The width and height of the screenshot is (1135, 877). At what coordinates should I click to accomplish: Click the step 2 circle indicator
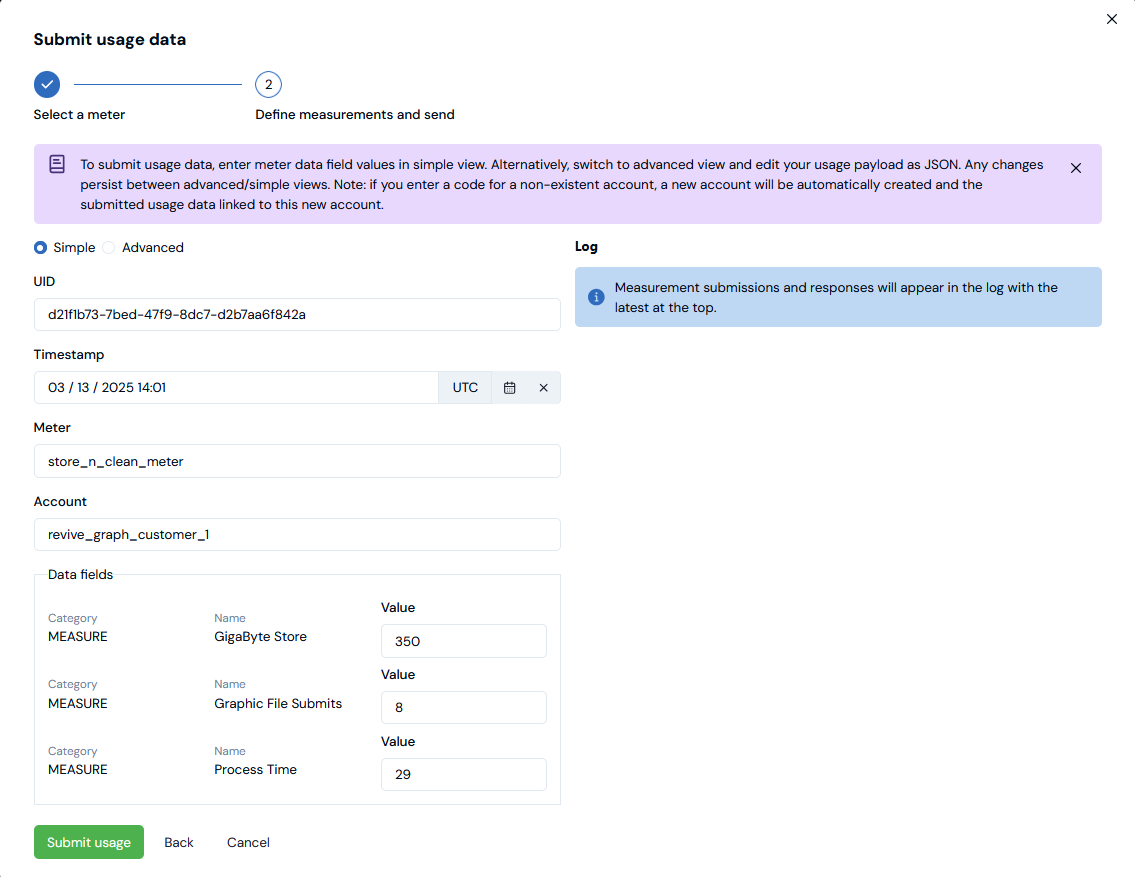click(x=268, y=85)
